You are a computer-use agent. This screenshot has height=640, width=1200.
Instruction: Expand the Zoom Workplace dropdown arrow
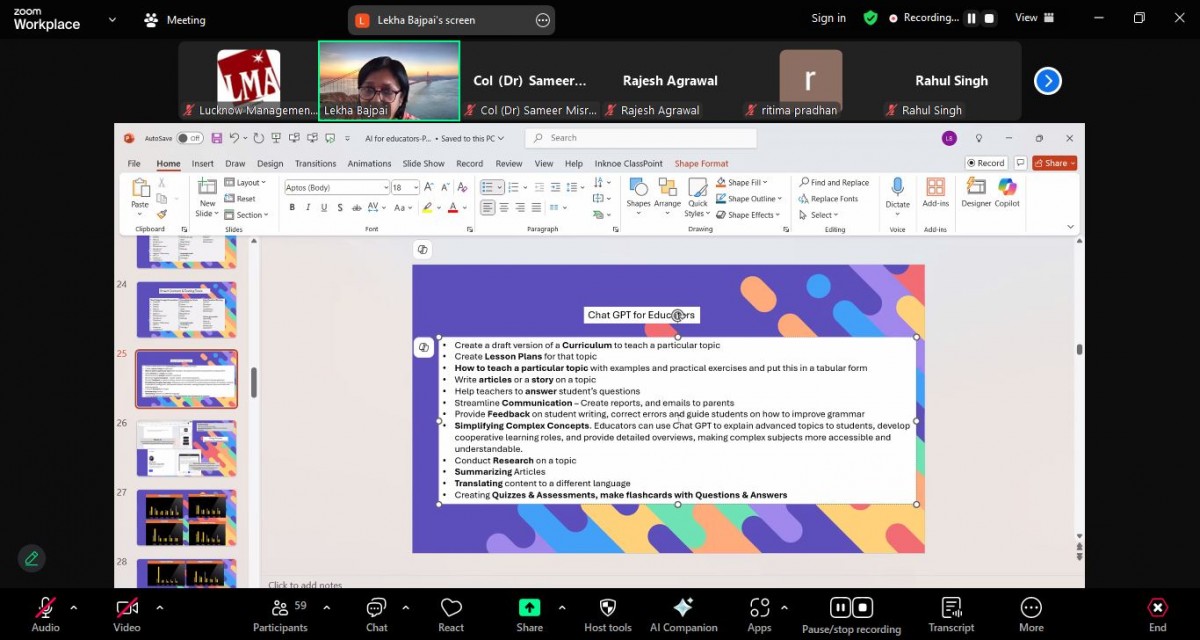111,19
